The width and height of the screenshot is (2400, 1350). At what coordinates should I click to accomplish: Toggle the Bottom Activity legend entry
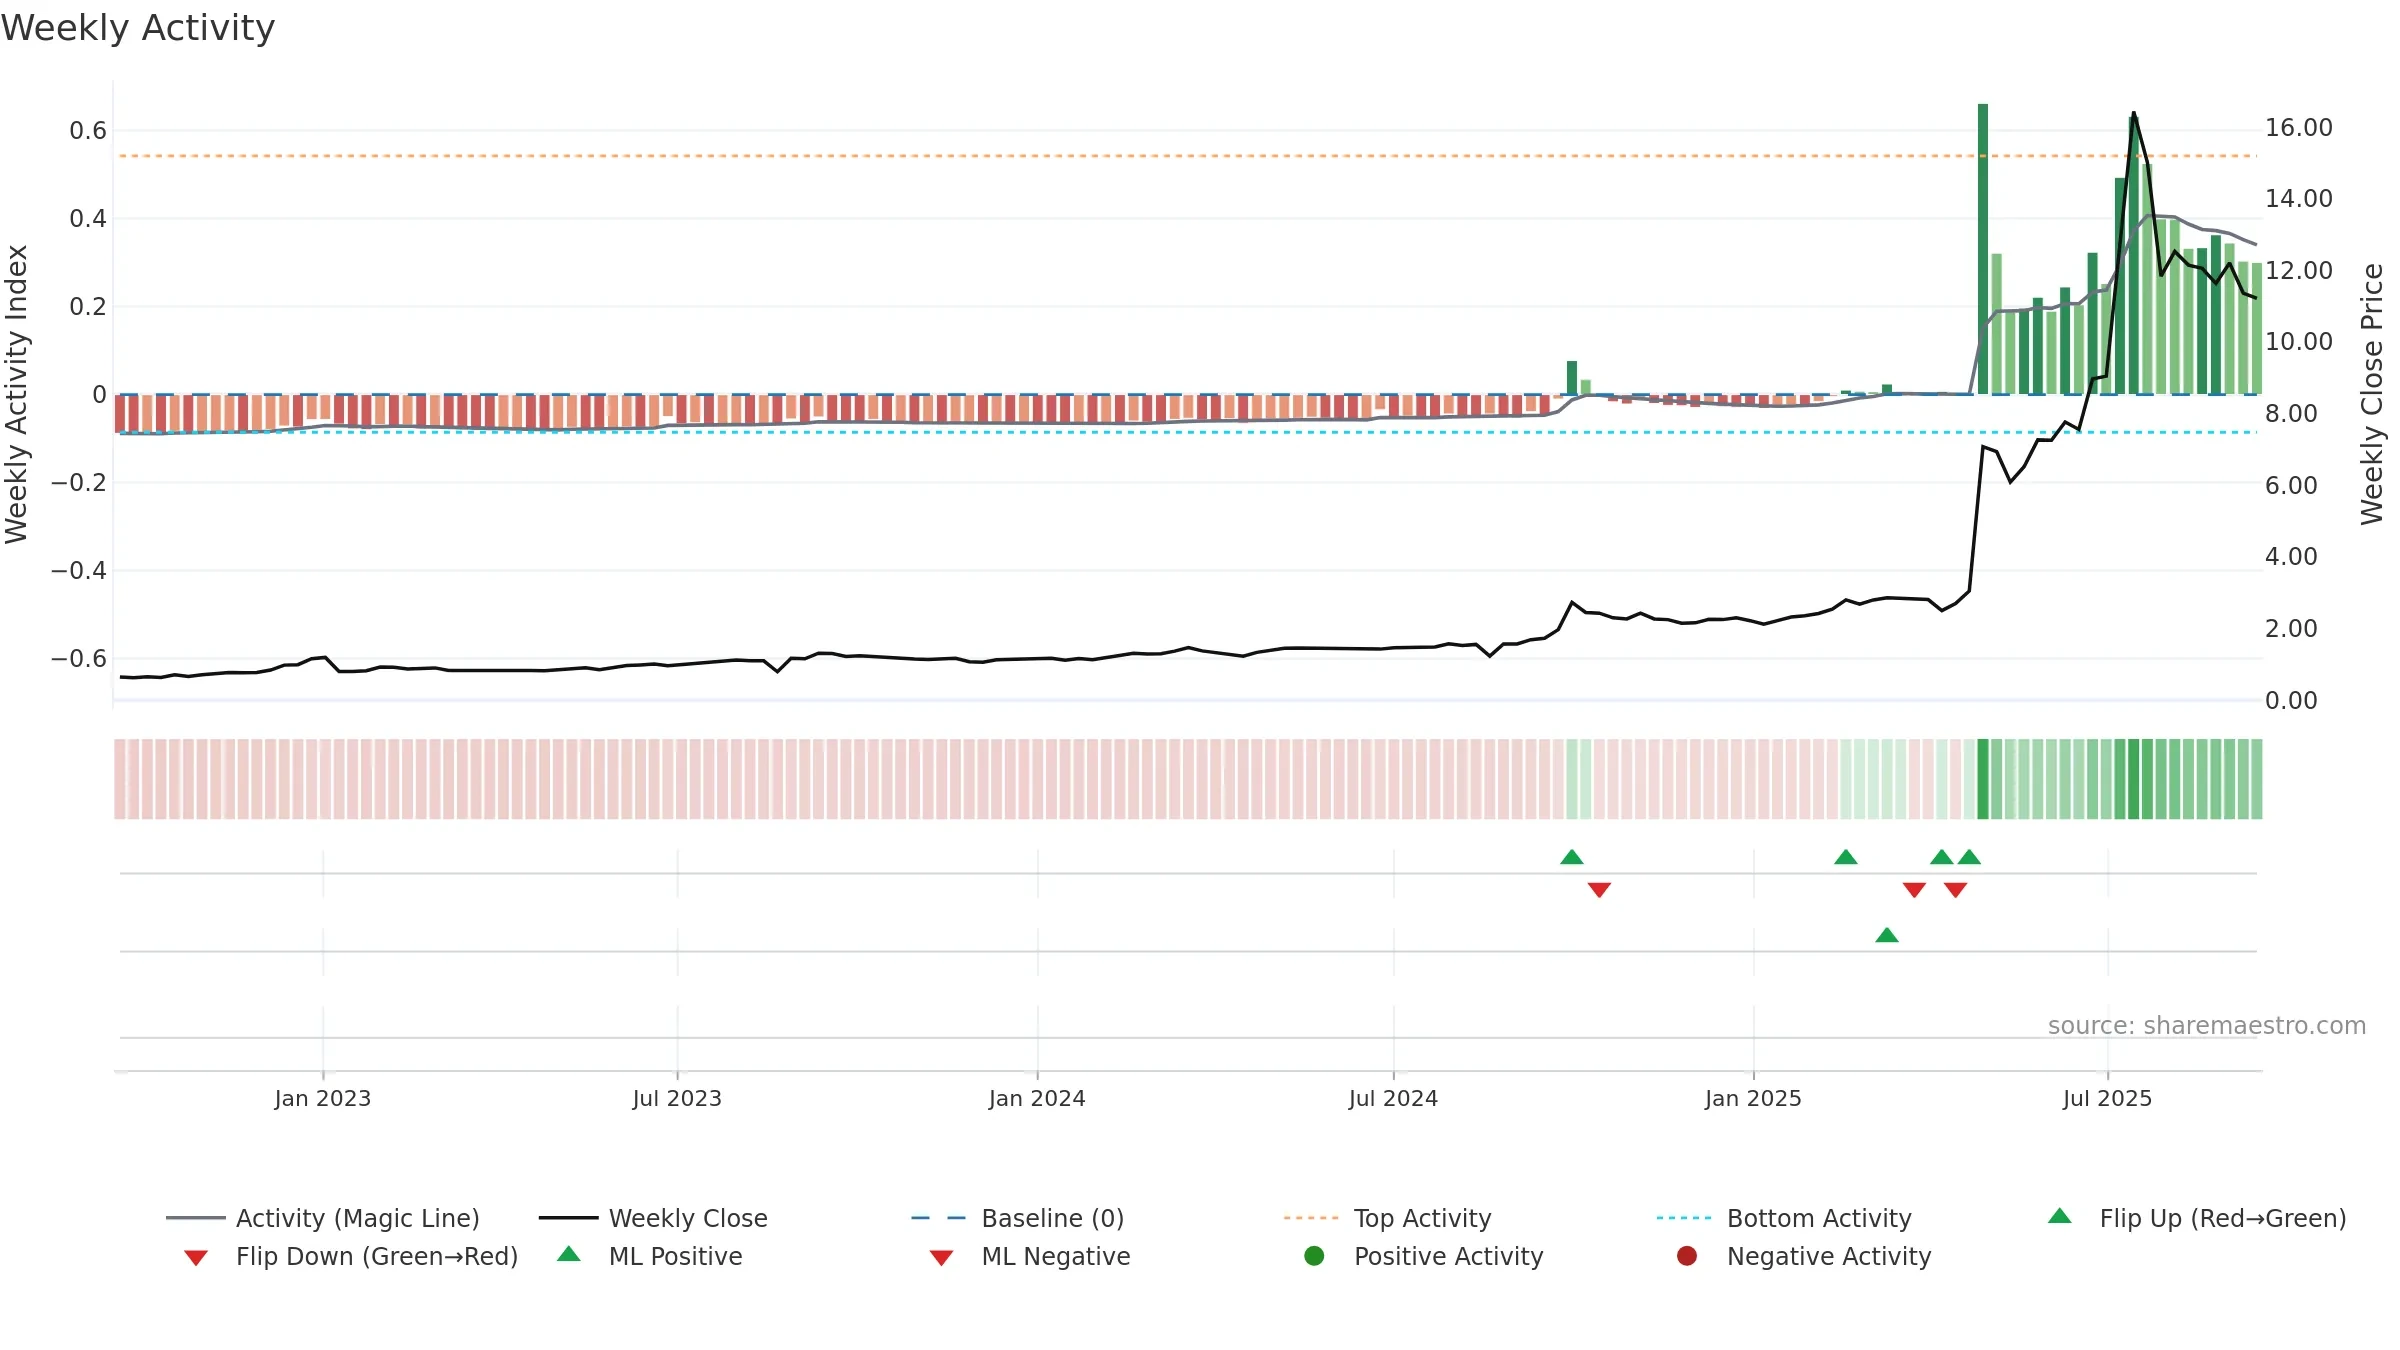pyautogui.click(x=1784, y=1218)
